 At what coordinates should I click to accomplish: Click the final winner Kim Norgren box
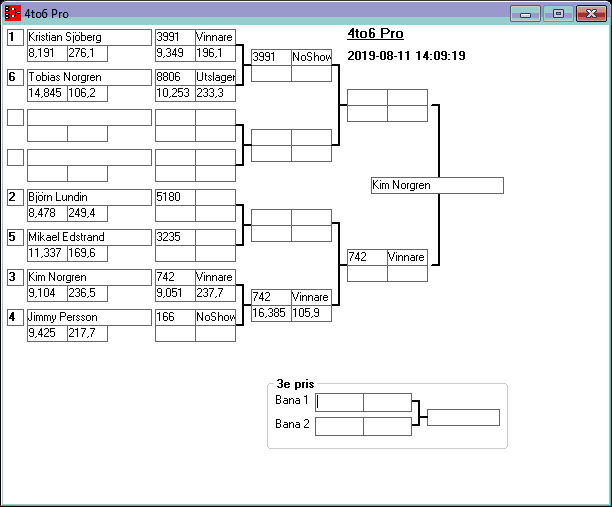tap(436, 186)
